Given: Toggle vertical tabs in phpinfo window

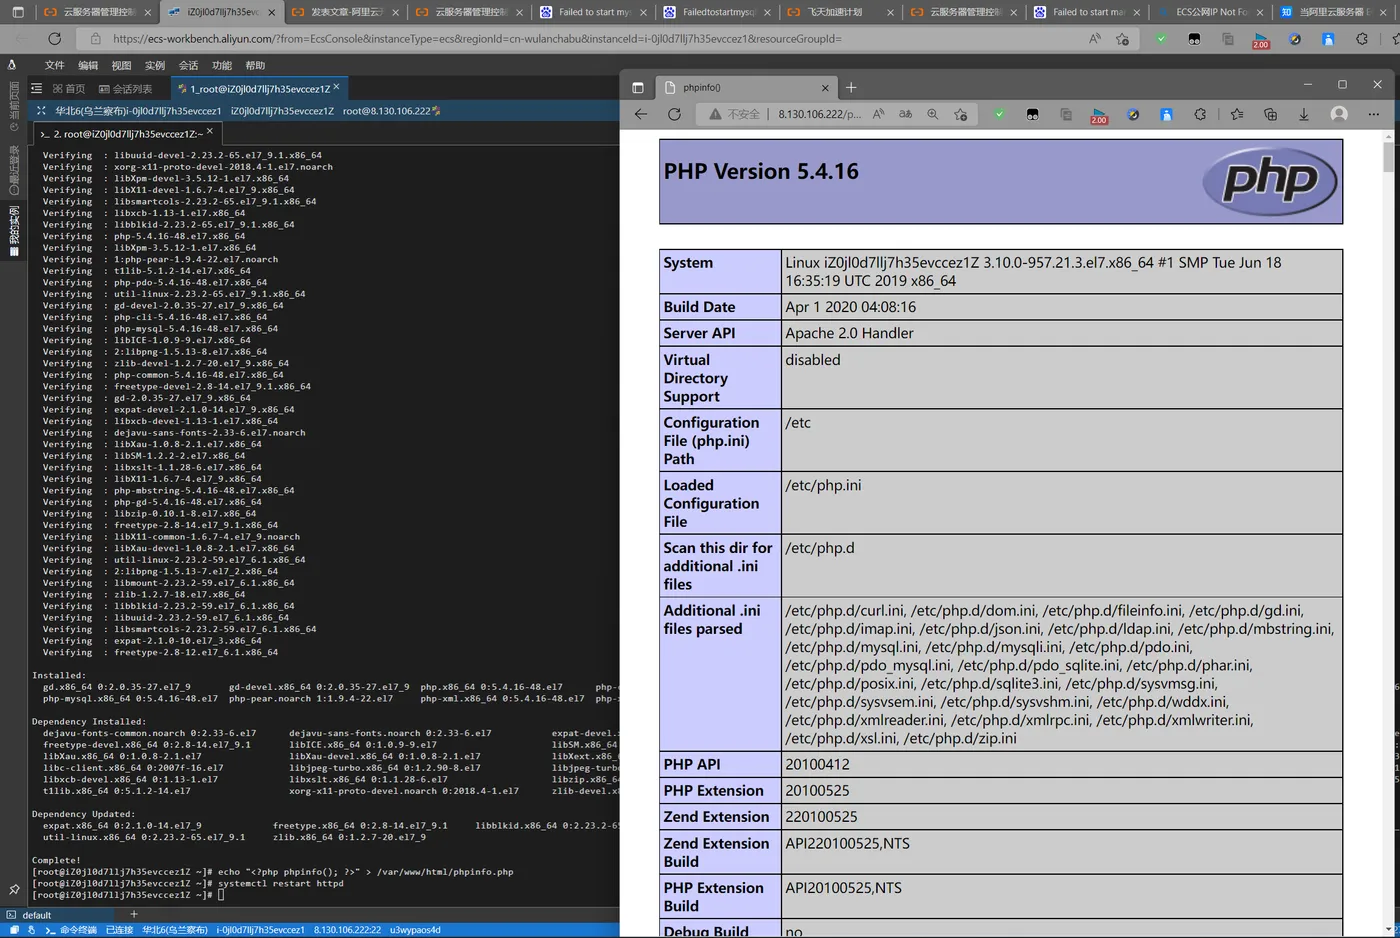Looking at the screenshot, I should coord(638,87).
